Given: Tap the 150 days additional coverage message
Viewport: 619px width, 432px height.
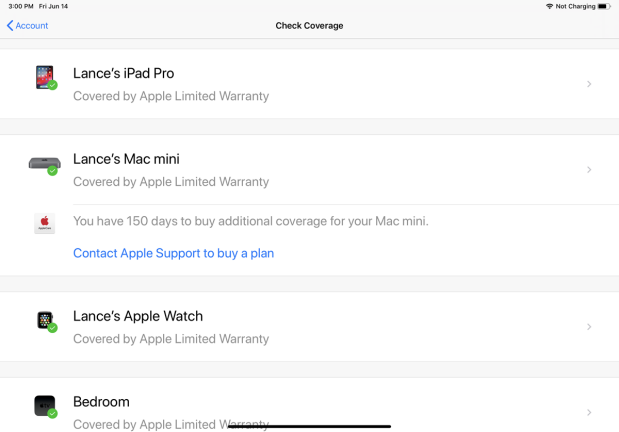Looking at the screenshot, I should [251, 221].
